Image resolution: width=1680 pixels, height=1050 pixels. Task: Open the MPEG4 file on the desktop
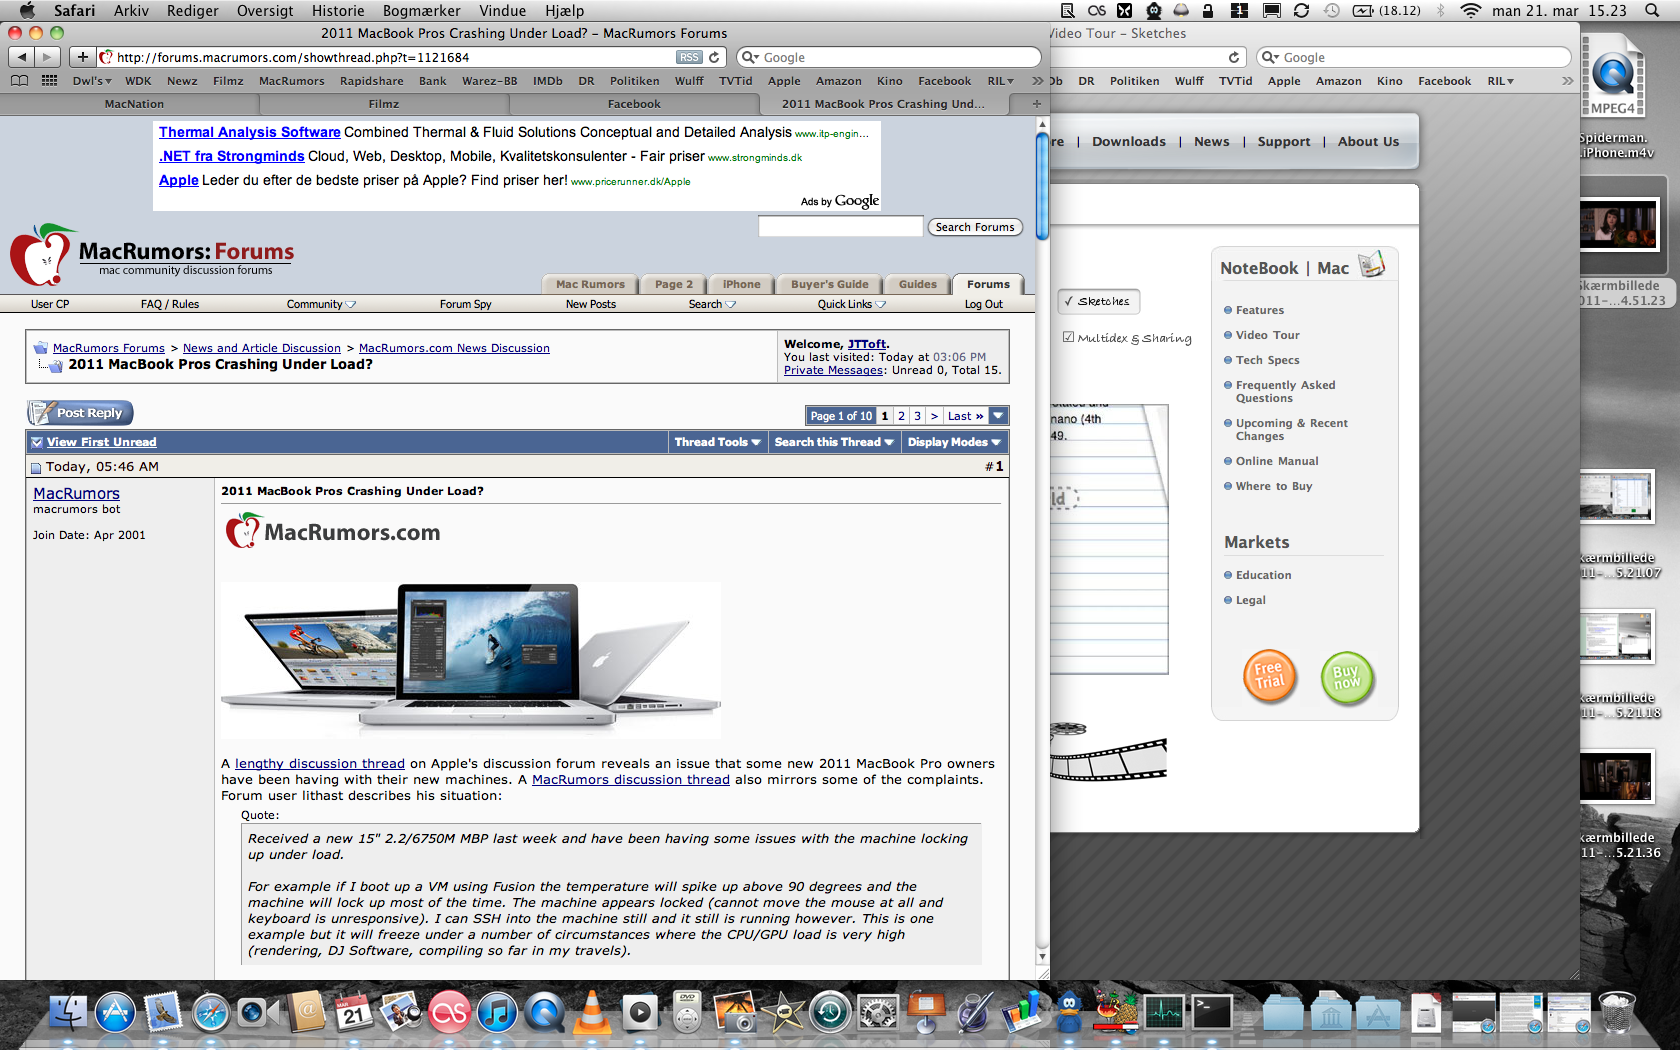point(1613,75)
